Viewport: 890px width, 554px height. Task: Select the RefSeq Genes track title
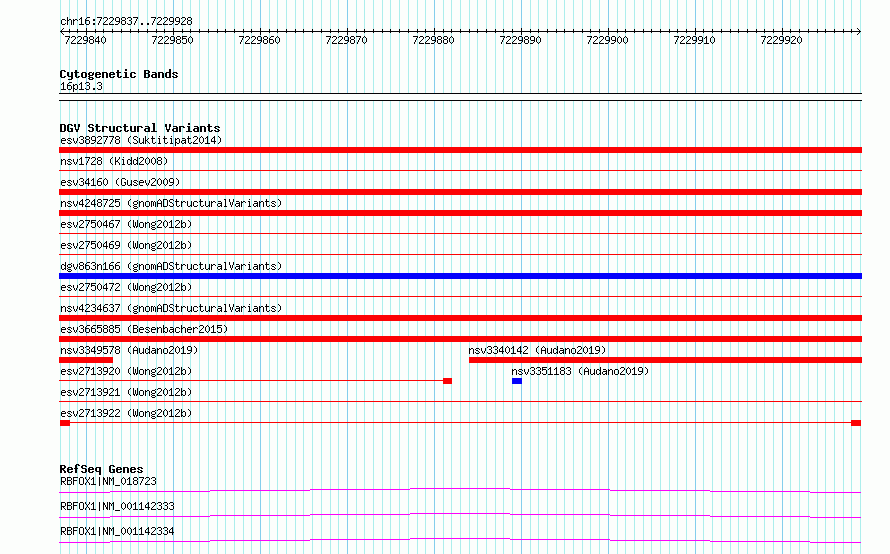pyautogui.click(x=101, y=469)
